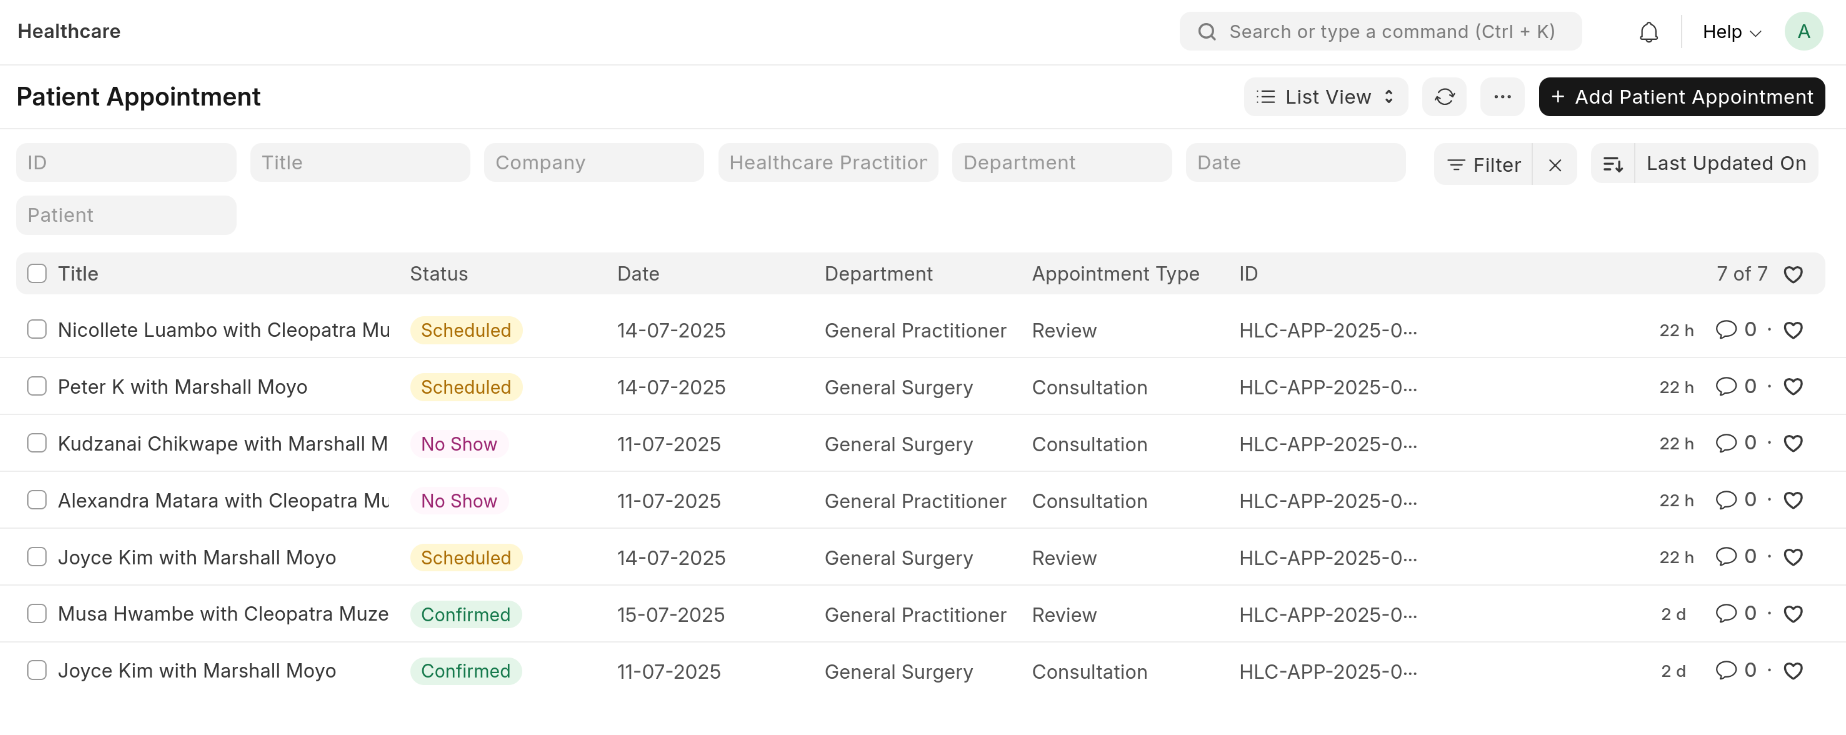Expand the Help dropdown
The image size is (1846, 735).
(x=1730, y=31)
